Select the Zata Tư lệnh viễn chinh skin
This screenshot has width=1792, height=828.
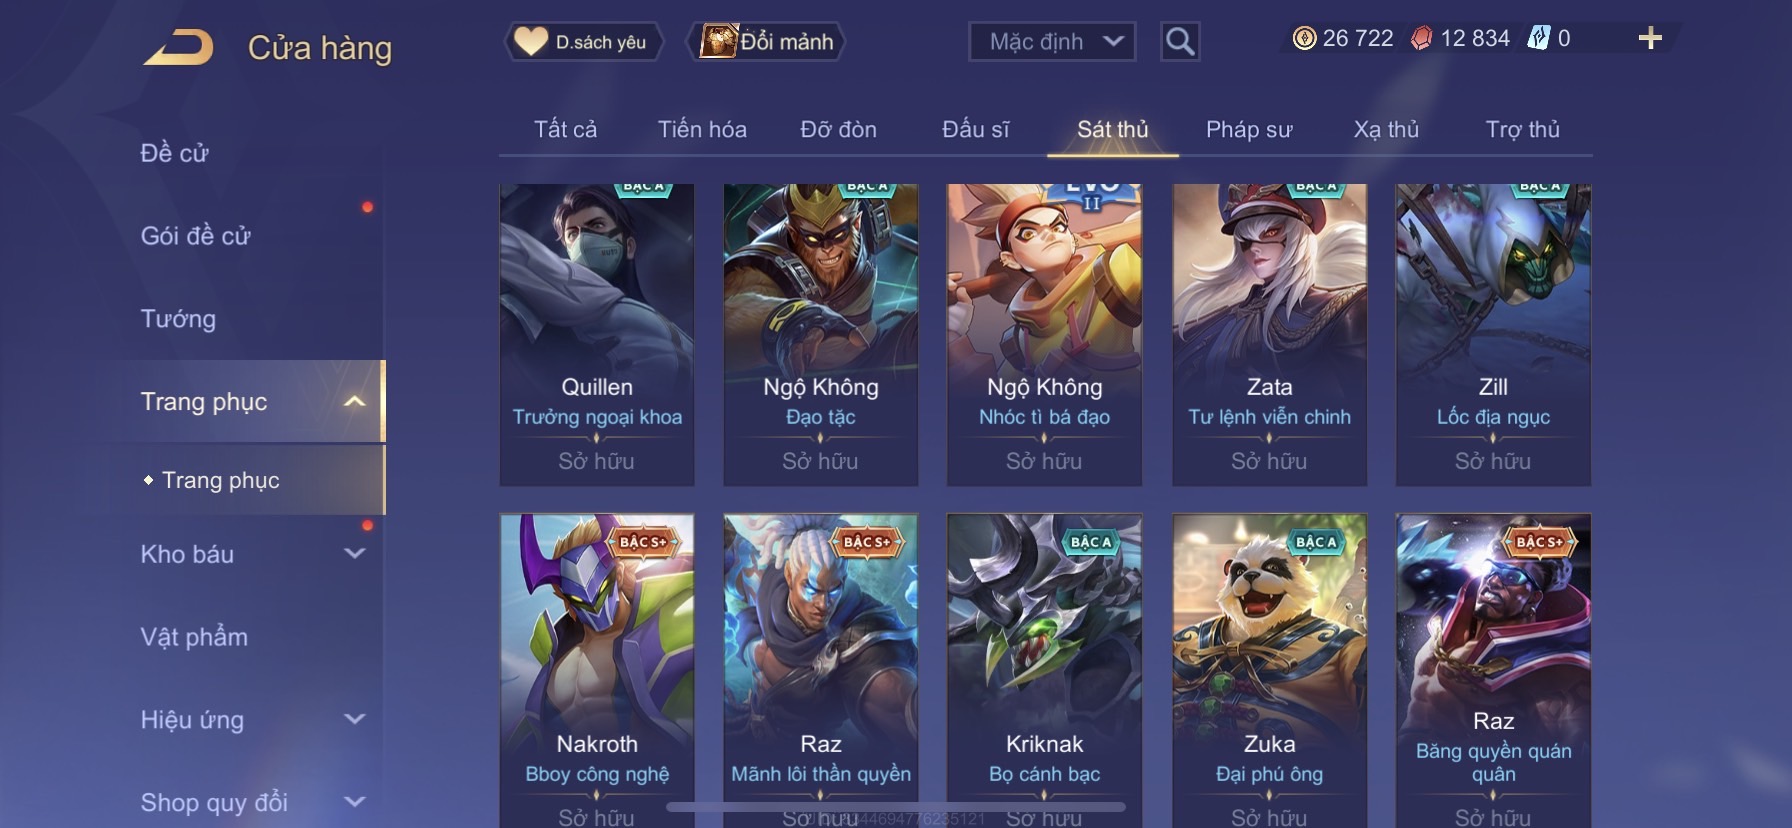(x=1269, y=335)
